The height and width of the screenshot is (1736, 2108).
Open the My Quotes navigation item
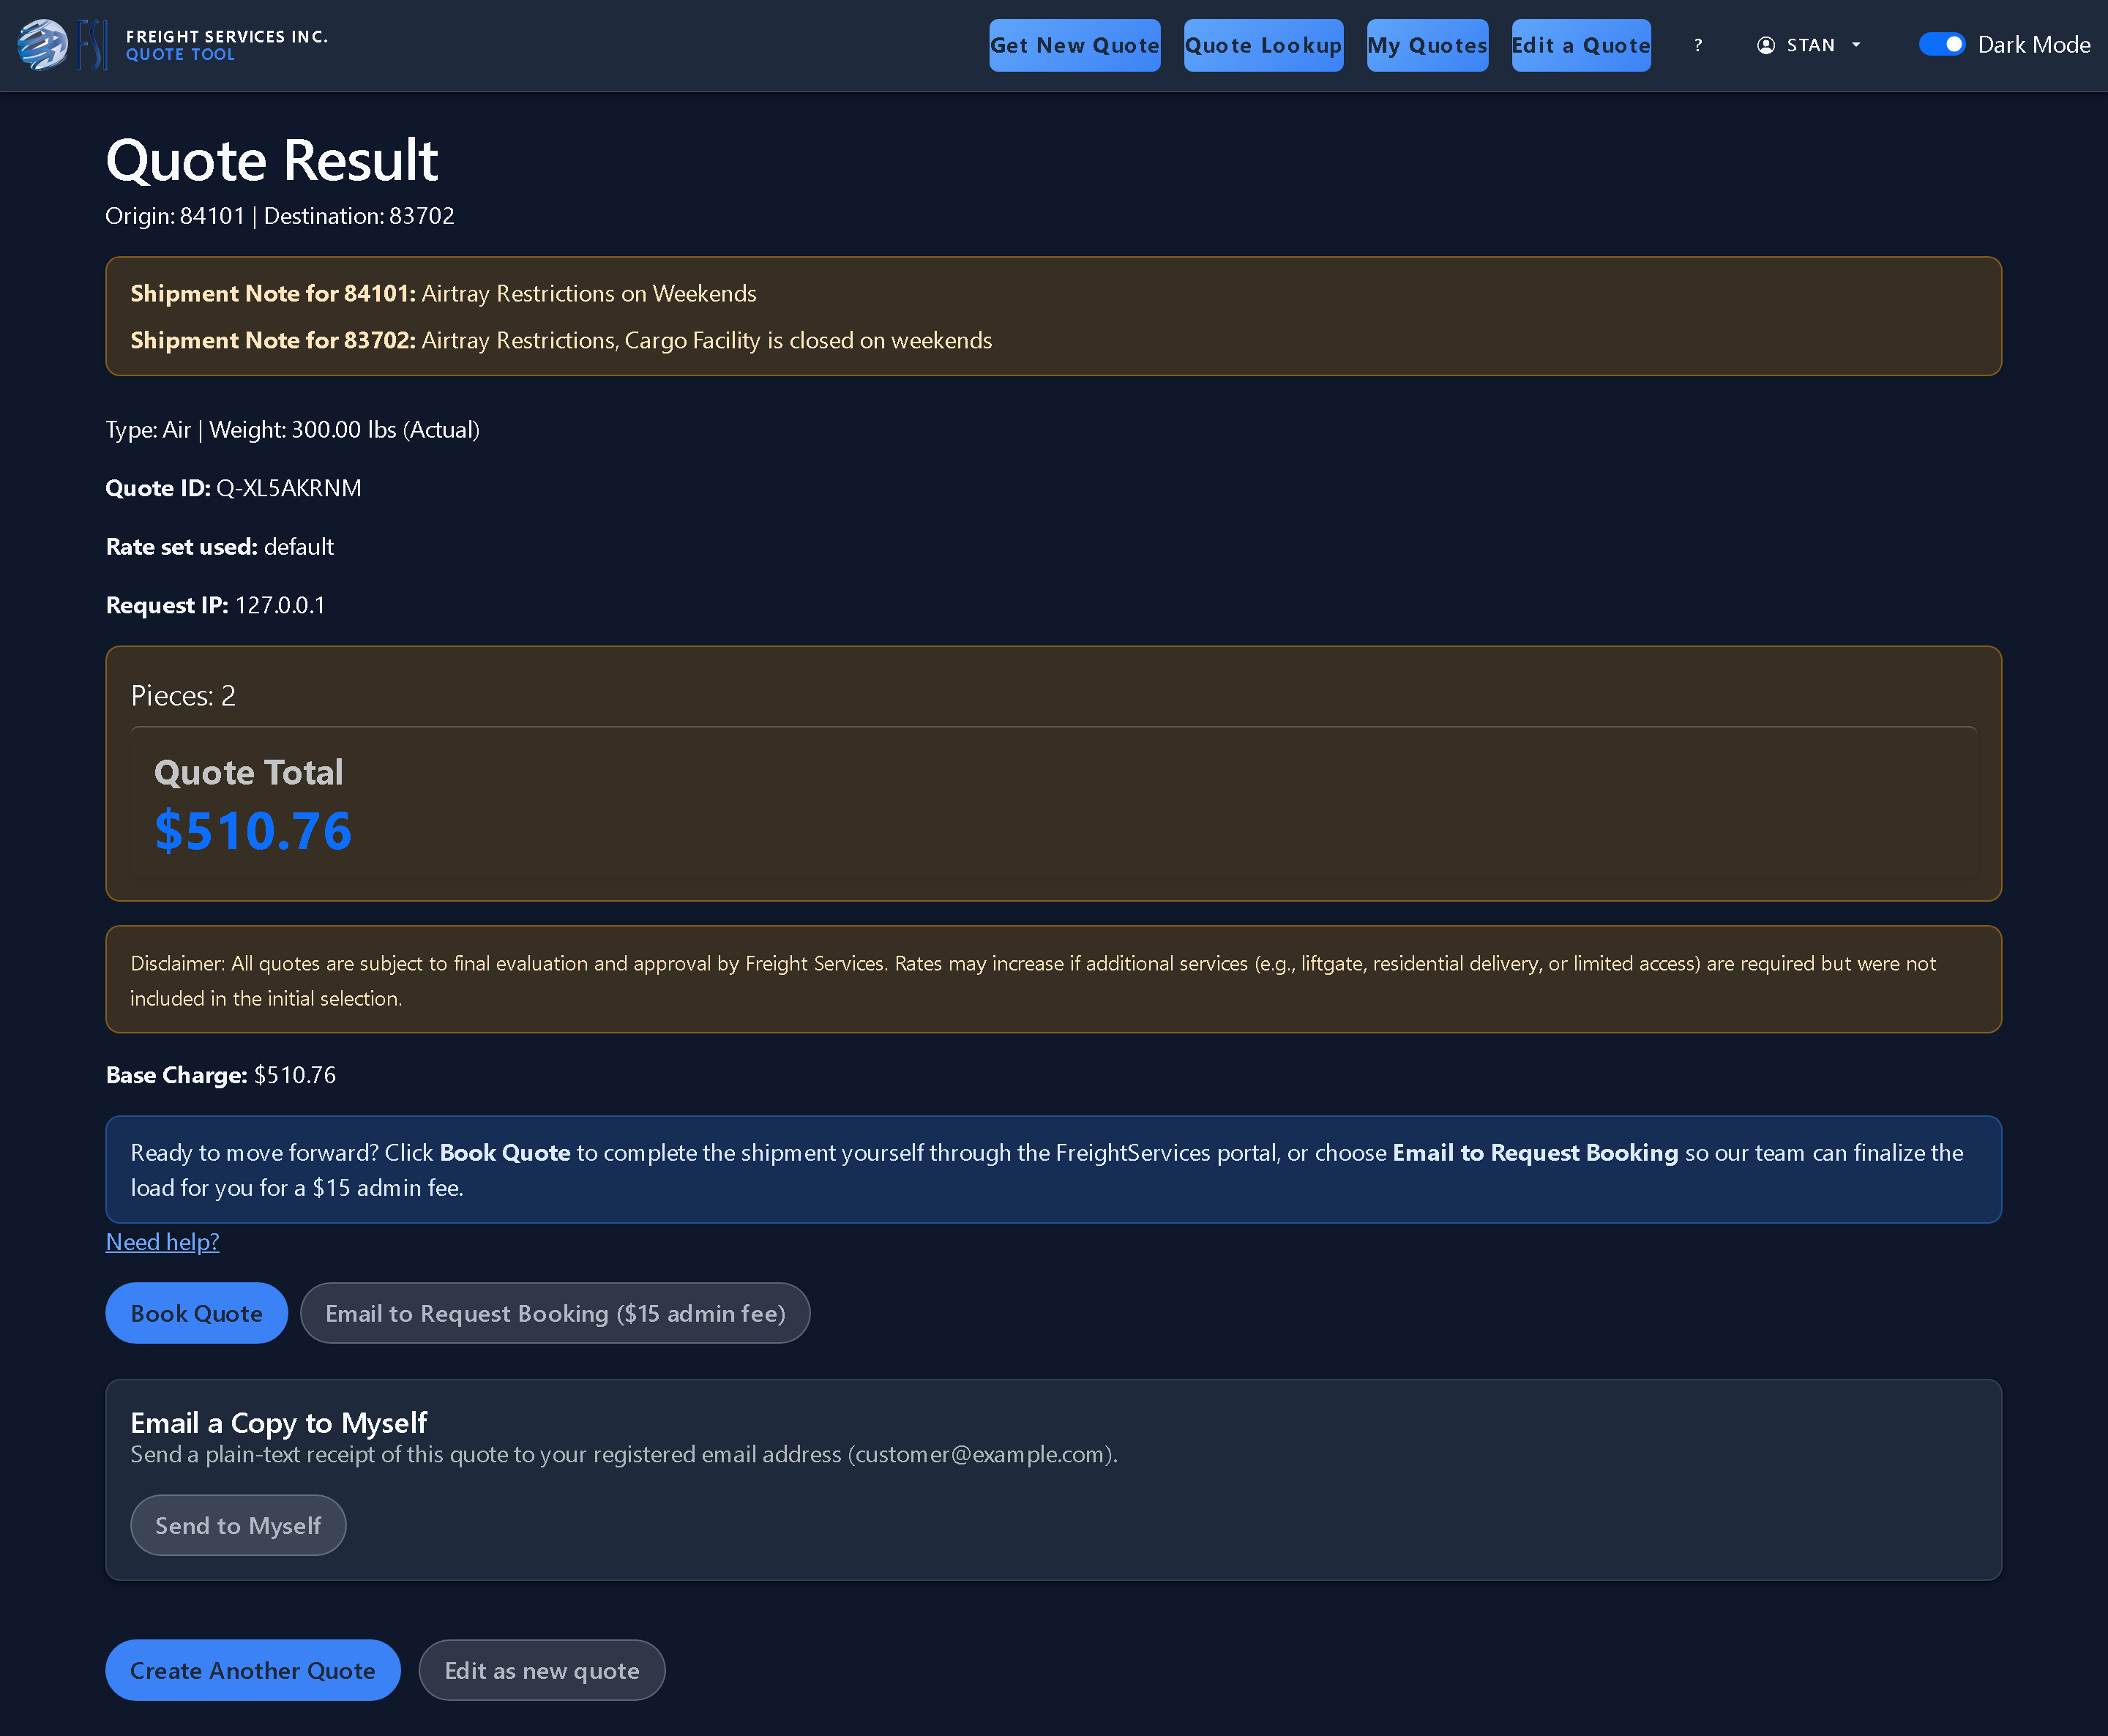[1427, 45]
